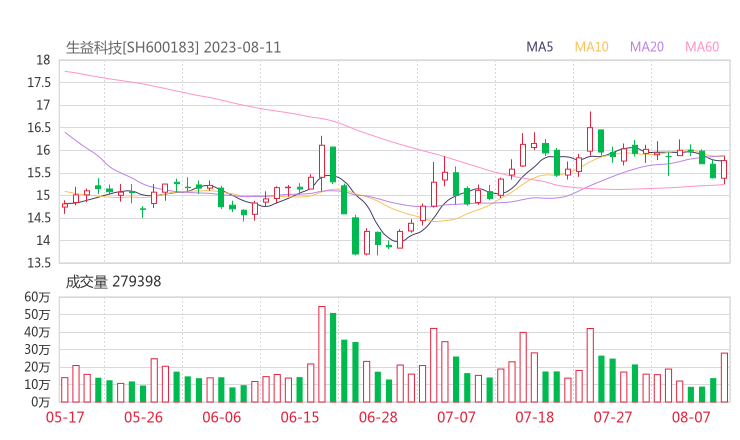
Task: Click the 50万 volume axis label
Action: click(x=37, y=314)
